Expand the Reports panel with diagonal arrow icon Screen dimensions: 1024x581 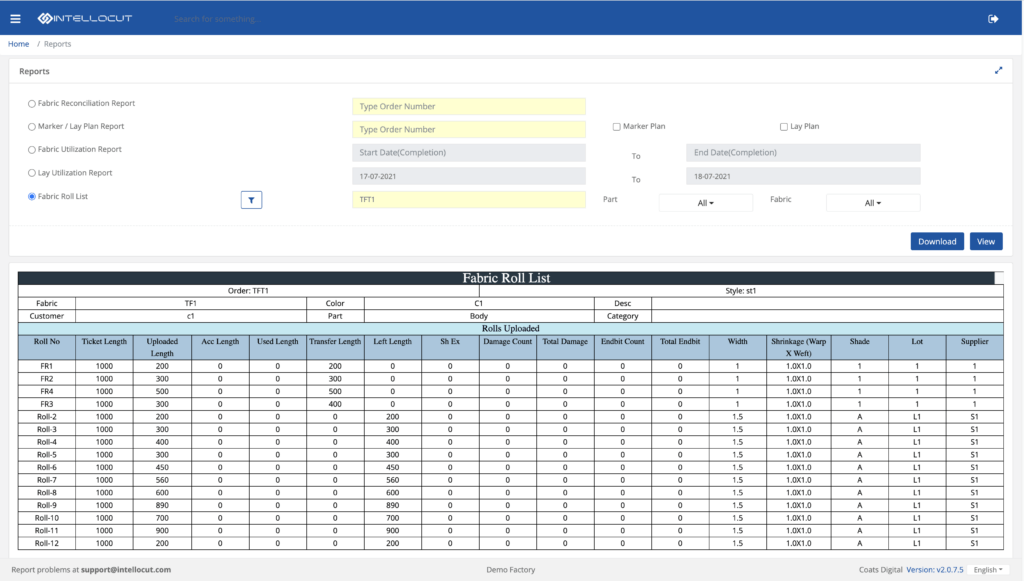(x=998, y=70)
